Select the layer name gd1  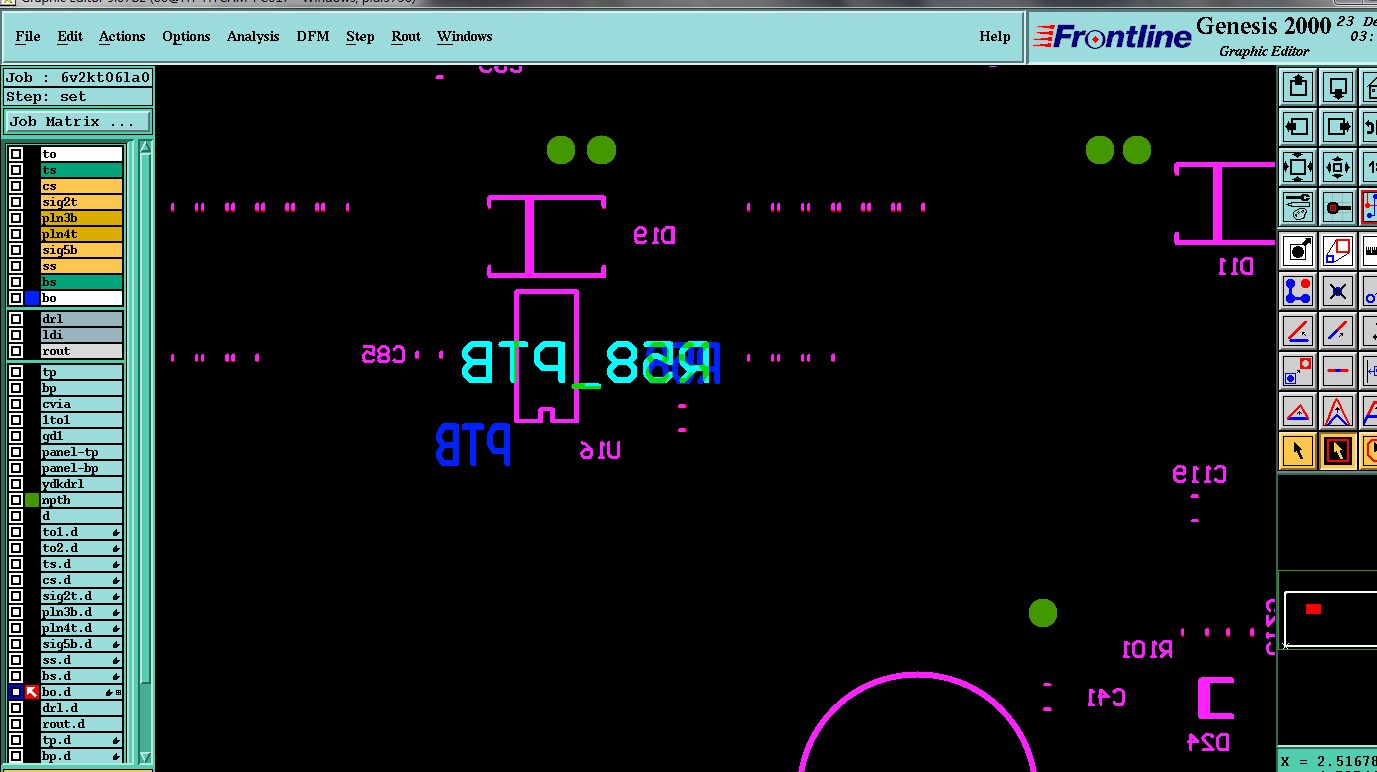82,436
